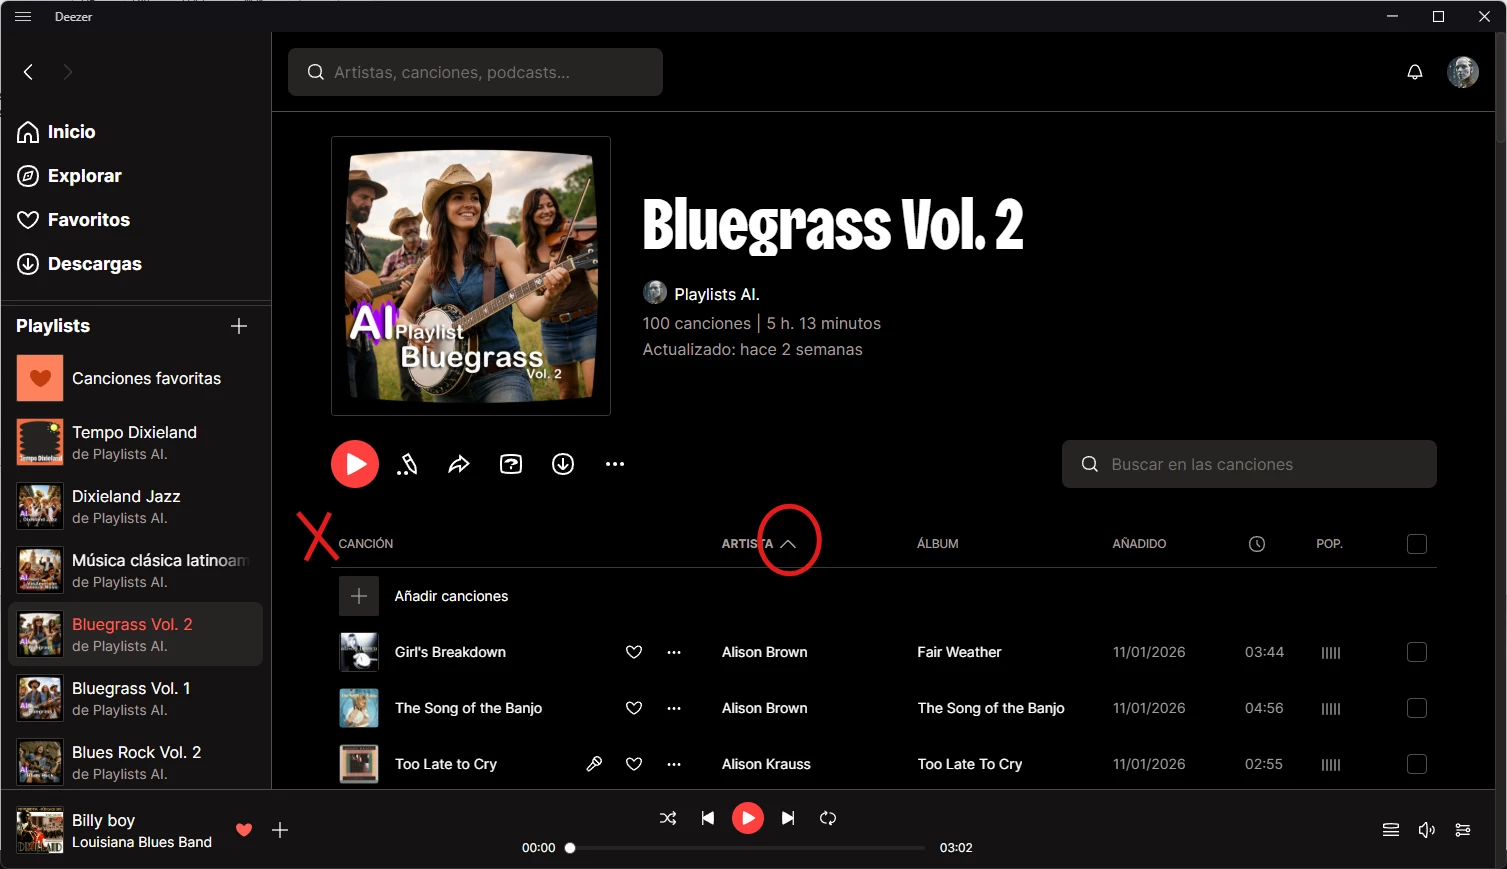This screenshot has width=1507, height=869.
Task: Open the Bluegrass Vol. 1 playlist
Action: tap(135, 698)
